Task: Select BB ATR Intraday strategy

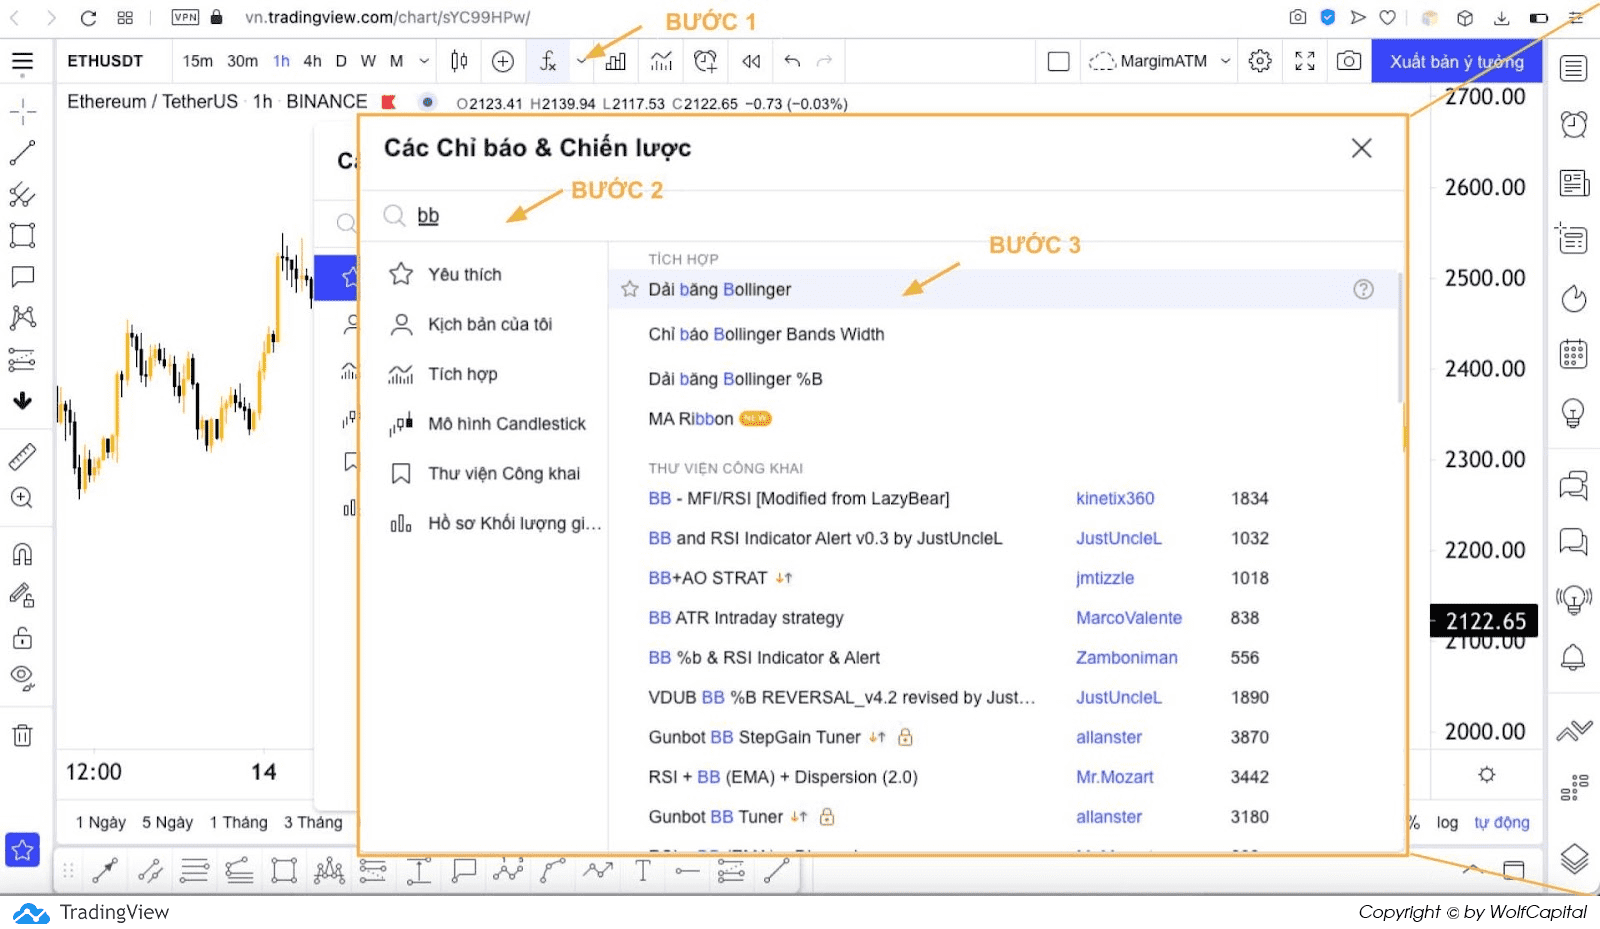Action: (x=746, y=617)
